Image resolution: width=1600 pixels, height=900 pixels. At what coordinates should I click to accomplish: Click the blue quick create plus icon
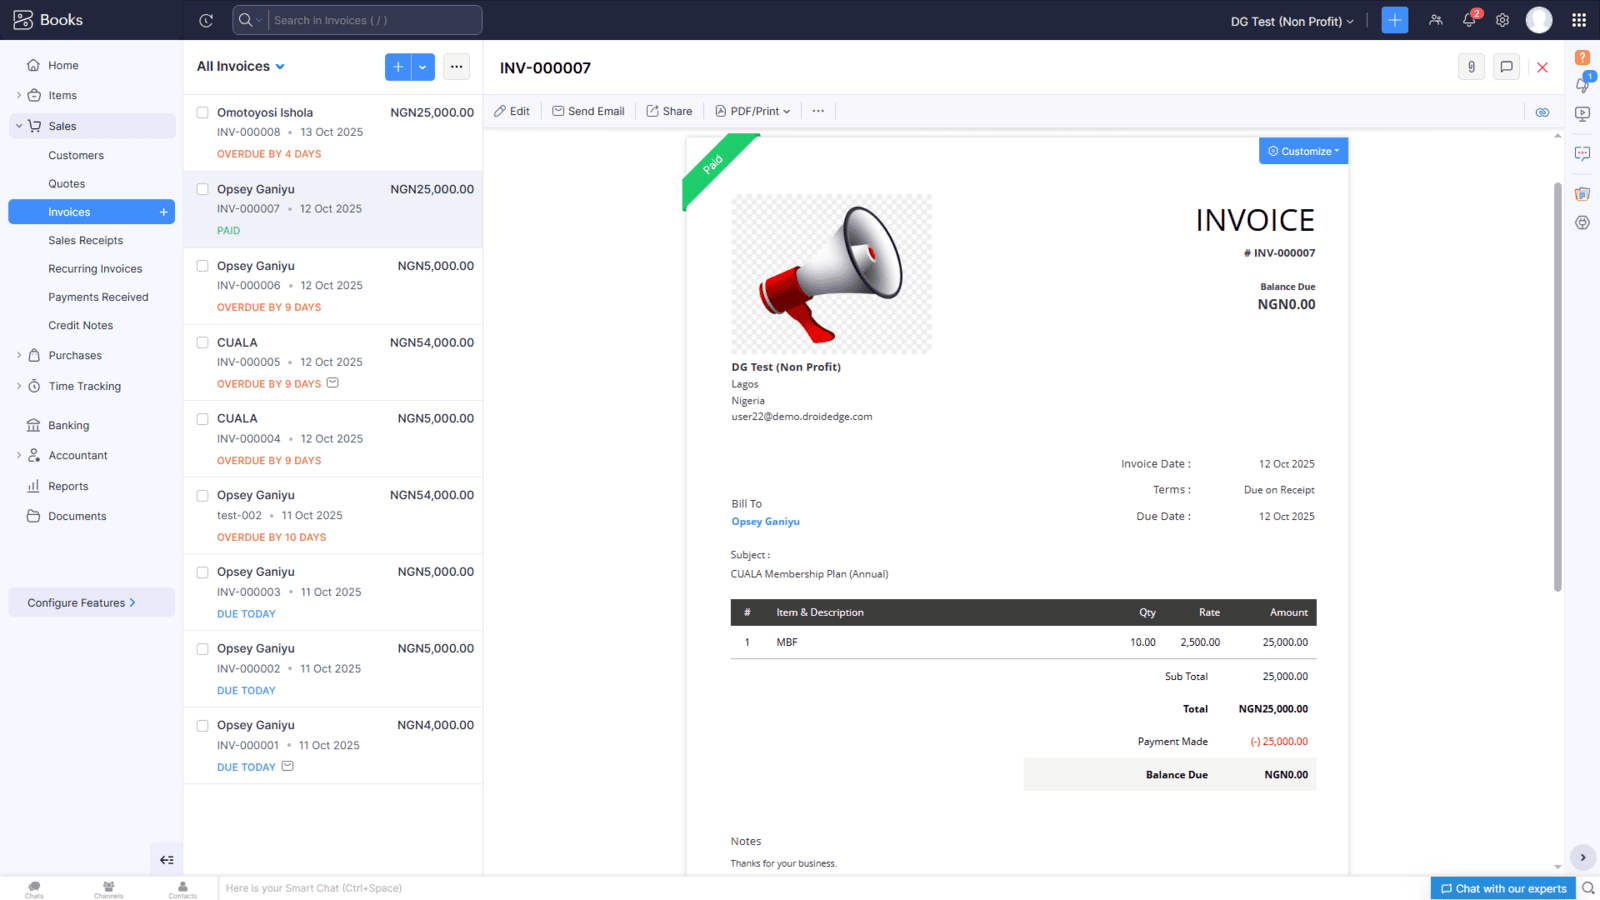point(1394,20)
